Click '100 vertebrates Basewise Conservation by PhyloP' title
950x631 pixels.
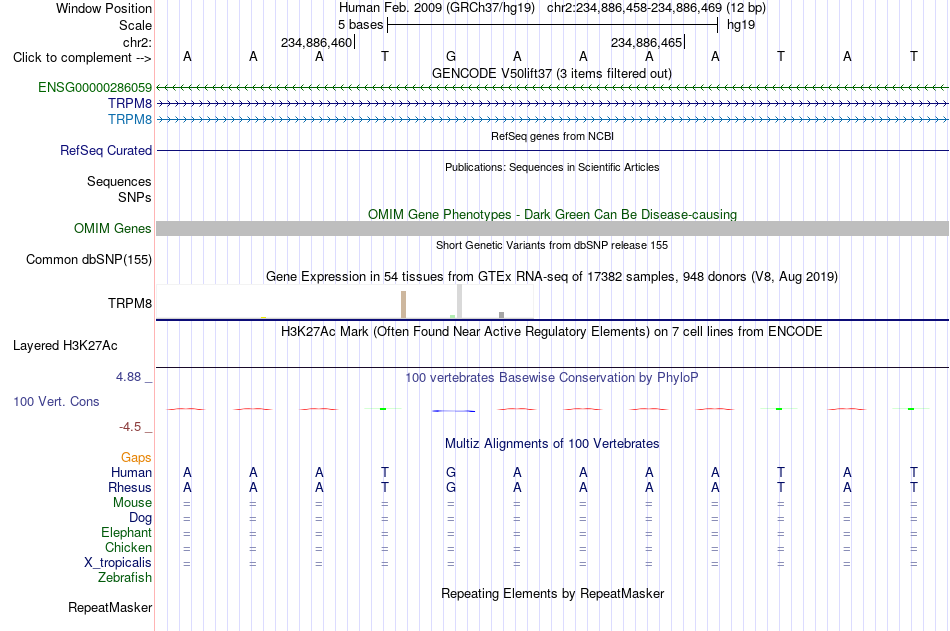click(552, 378)
